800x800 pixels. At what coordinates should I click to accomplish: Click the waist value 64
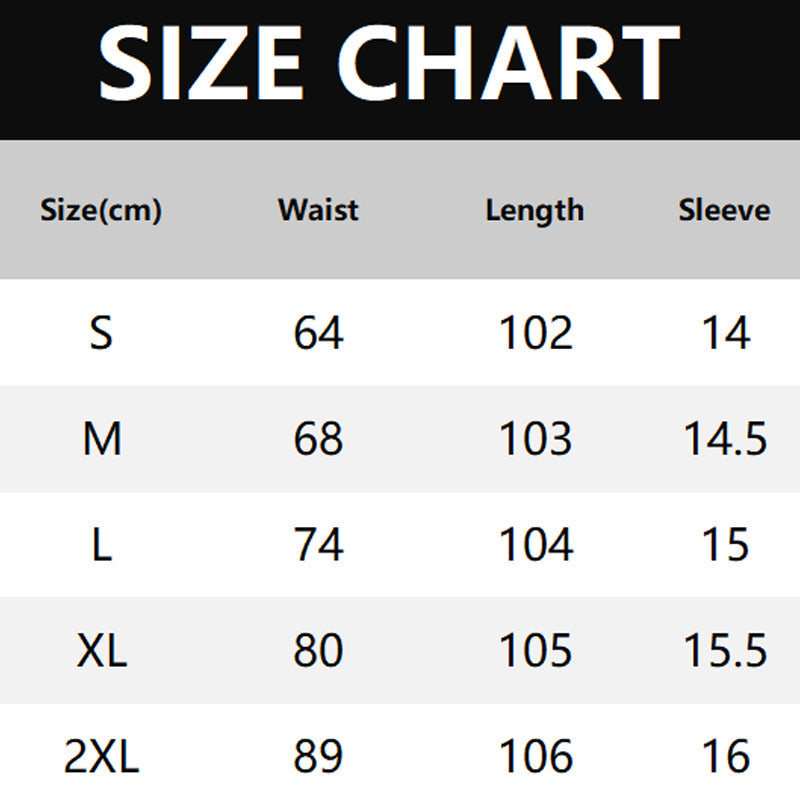point(318,333)
